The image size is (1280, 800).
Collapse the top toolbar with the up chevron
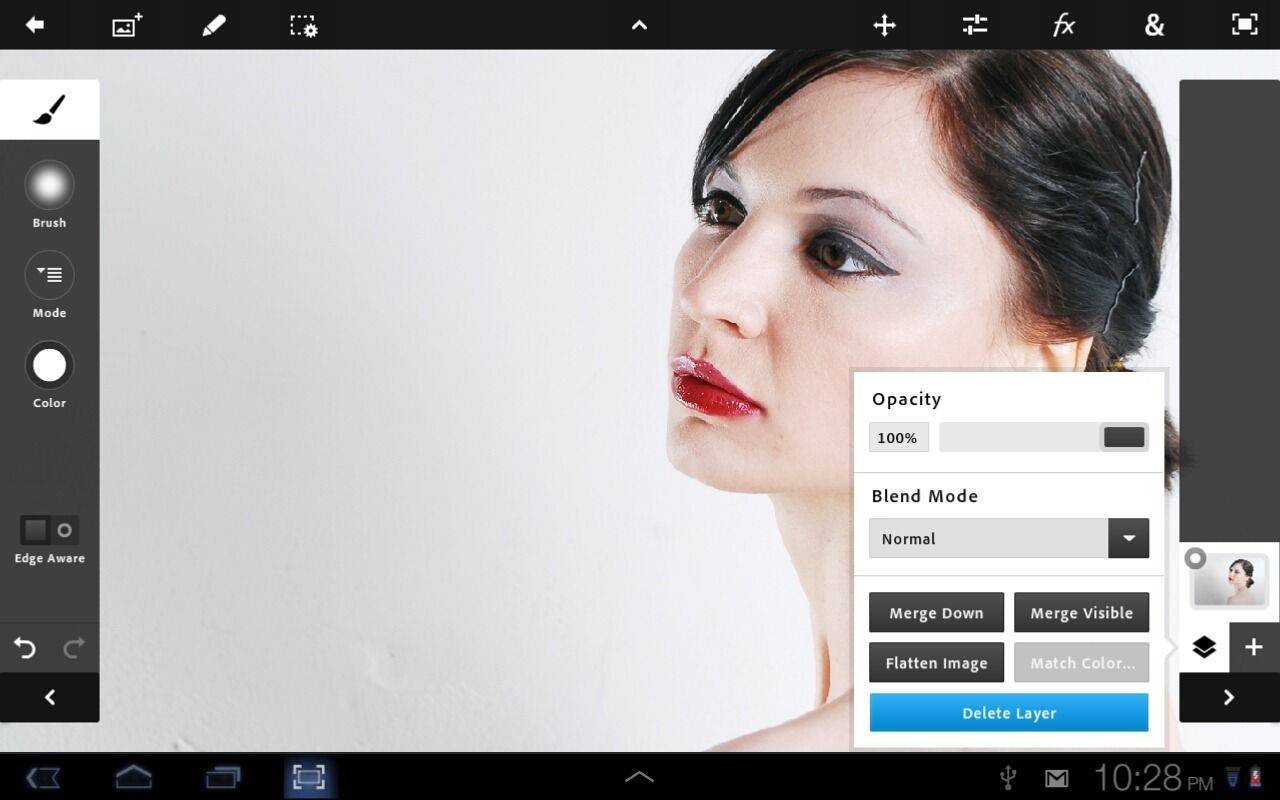click(x=639, y=25)
